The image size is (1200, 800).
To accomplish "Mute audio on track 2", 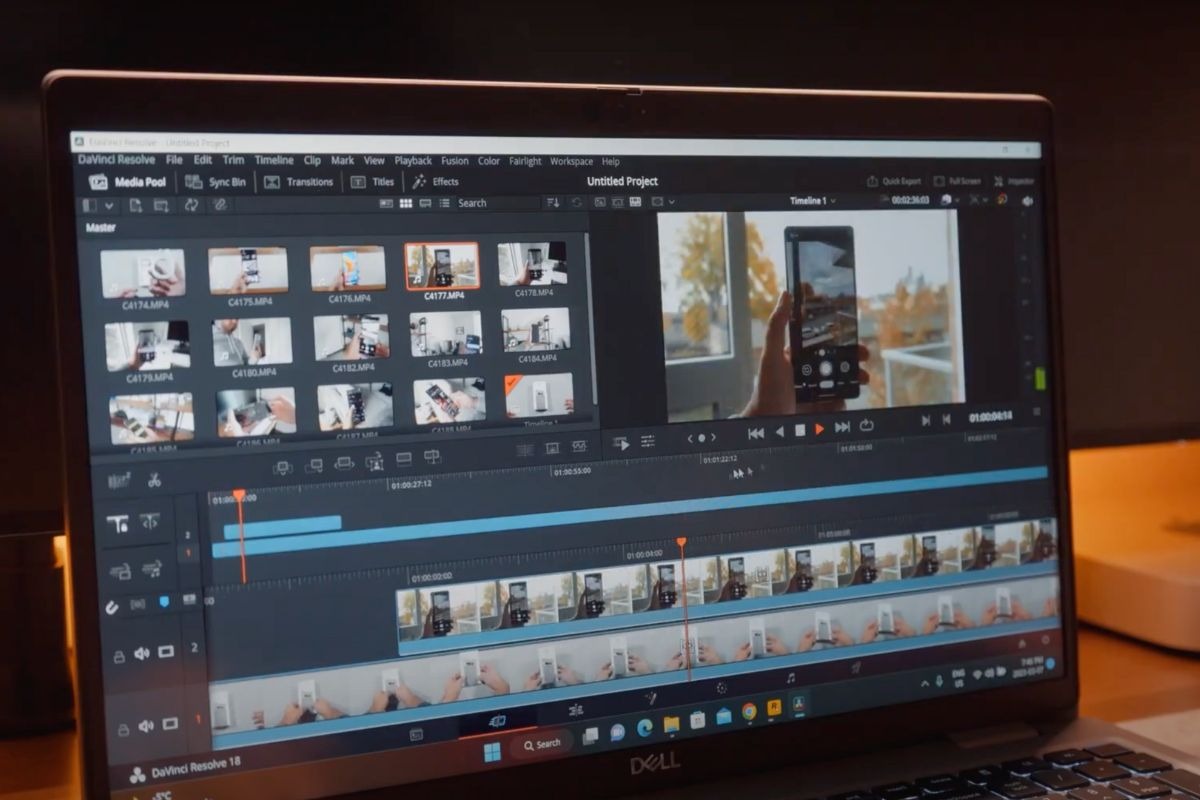I will tap(141, 653).
